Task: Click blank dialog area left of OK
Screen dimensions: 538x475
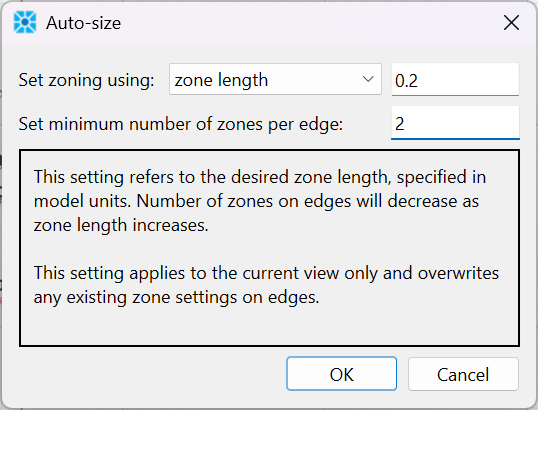Action: click(151, 374)
